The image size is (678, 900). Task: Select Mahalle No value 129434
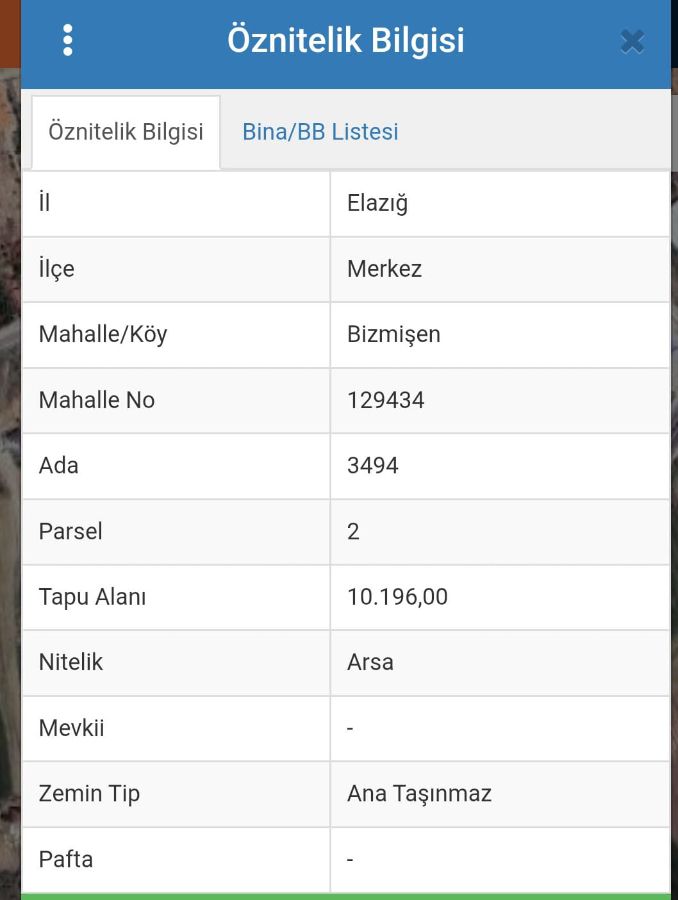(386, 400)
